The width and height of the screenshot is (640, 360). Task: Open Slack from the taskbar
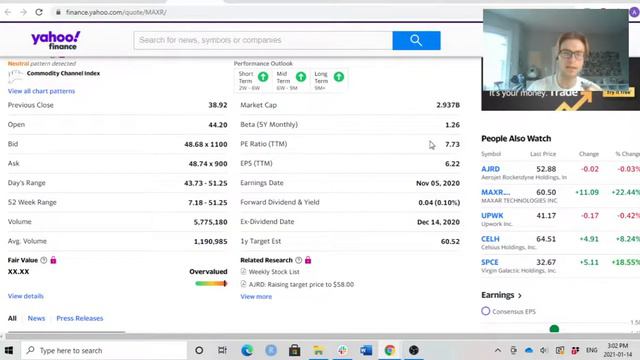[342, 350]
